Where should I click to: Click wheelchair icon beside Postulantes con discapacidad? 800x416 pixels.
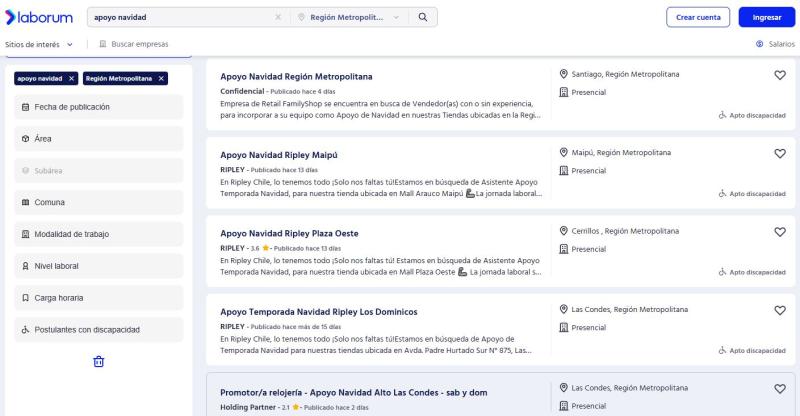(x=26, y=330)
